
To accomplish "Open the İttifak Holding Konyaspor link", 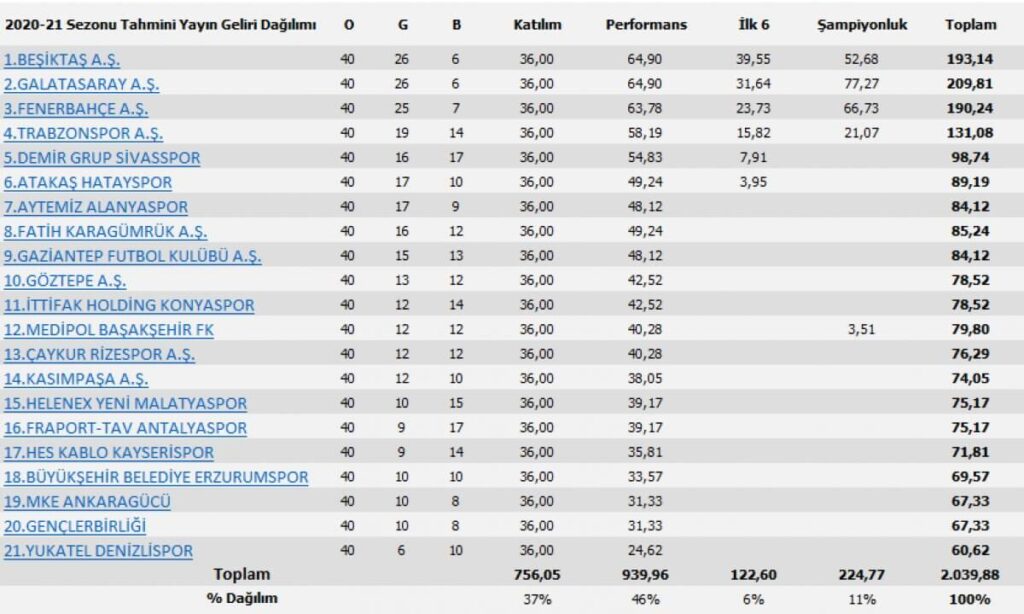I will [129, 305].
